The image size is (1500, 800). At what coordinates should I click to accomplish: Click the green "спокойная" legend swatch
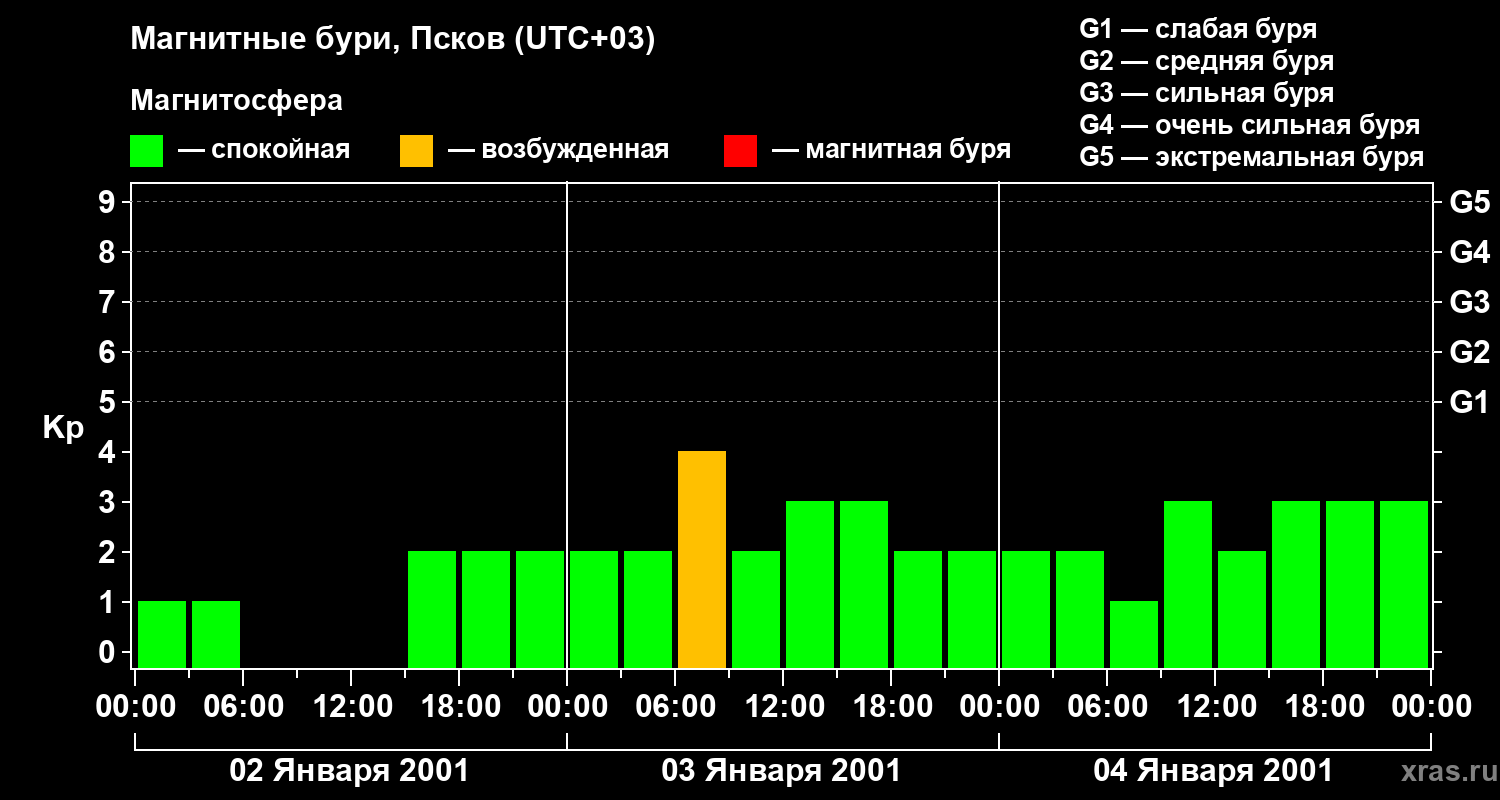pos(146,151)
